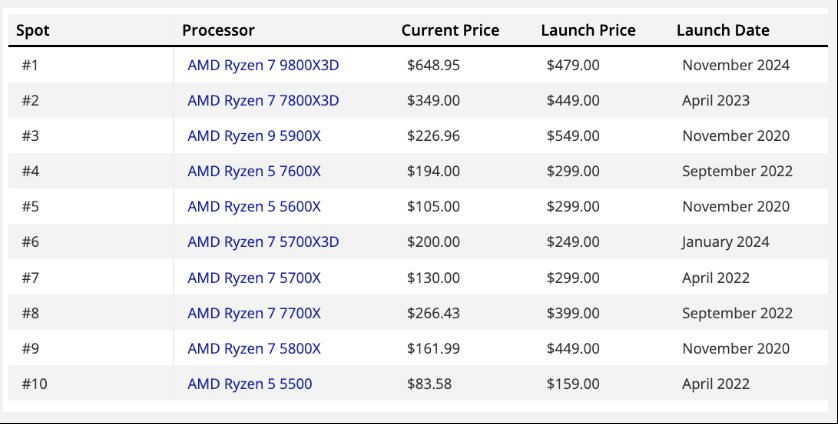Click the #1 spot cell

(29, 65)
